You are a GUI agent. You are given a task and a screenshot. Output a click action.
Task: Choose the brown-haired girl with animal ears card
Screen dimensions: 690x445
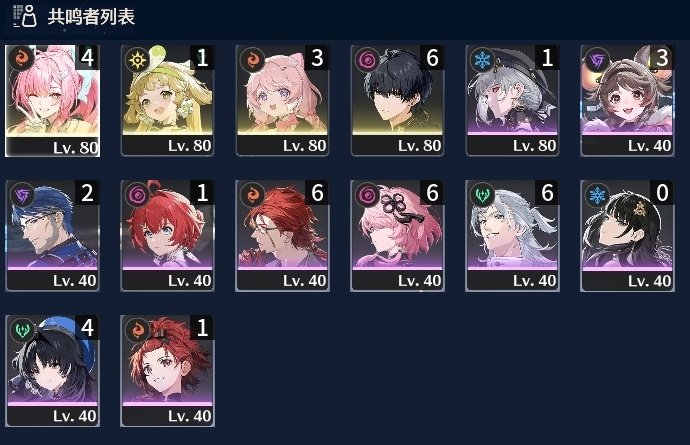pyautogui.click(x=627, y=100)
